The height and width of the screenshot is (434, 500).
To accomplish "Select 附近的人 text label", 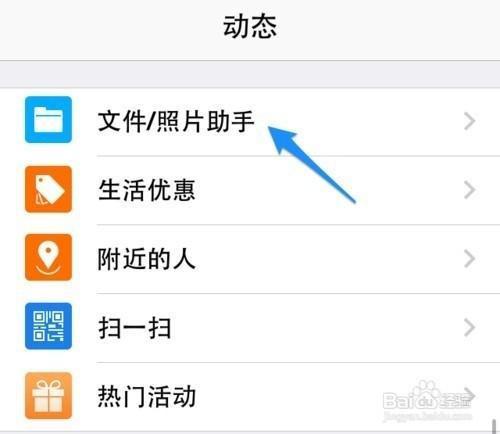I will [x=146, y=259].
